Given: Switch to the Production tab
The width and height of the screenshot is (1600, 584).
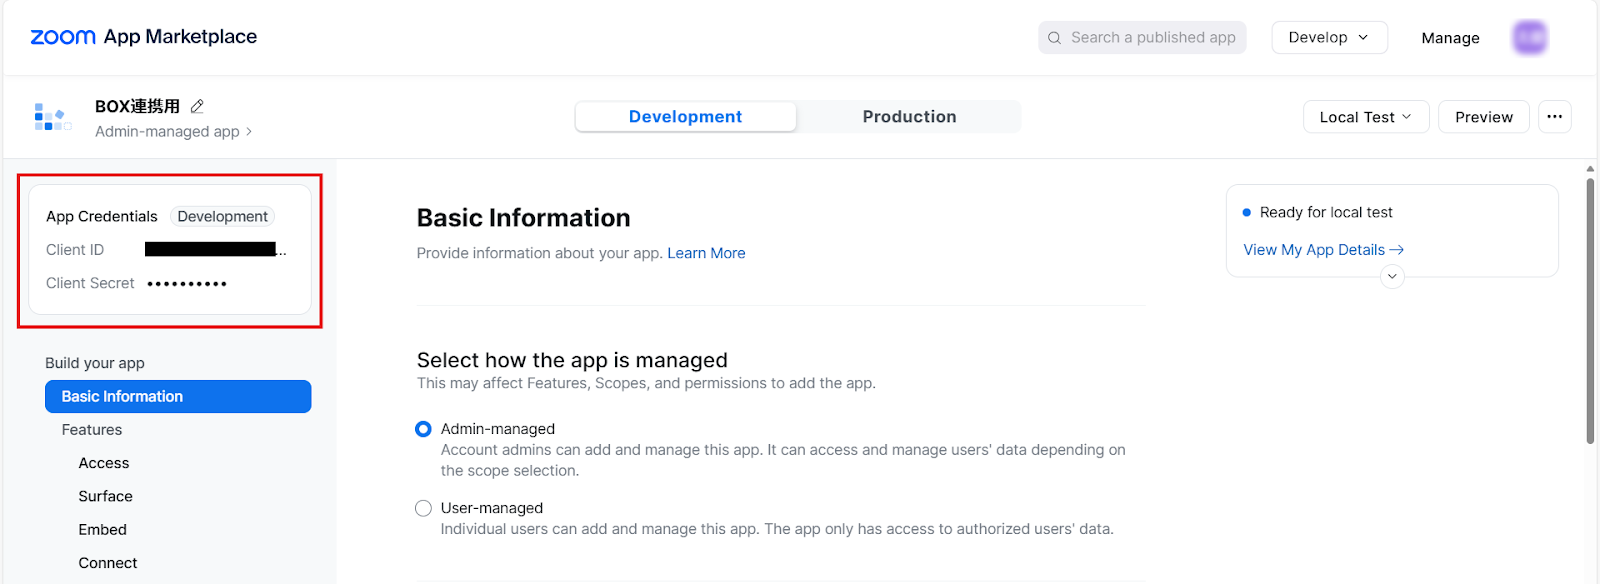Looking at the screenshot, I should 909,117.
